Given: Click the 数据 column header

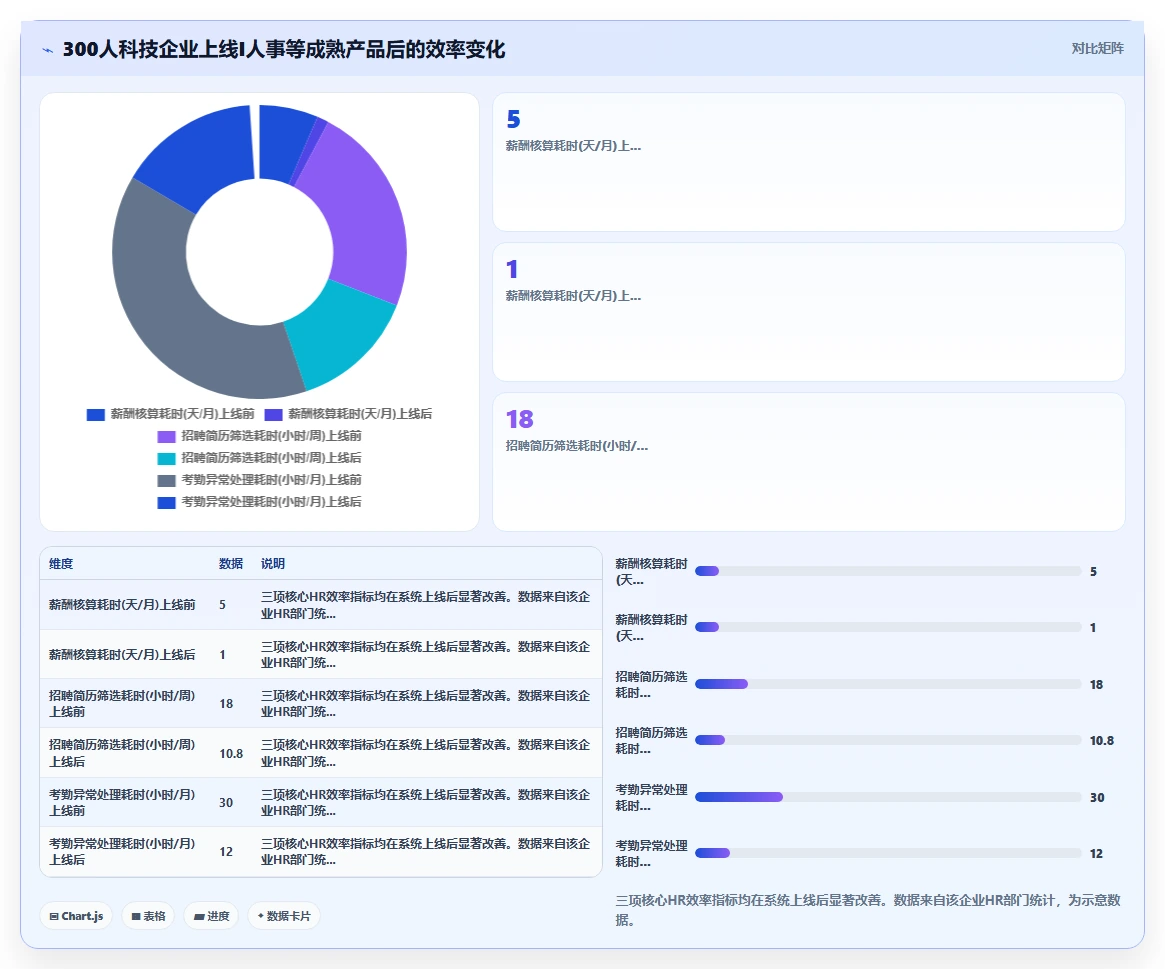Looking at the screenshot, I should [x=230, y=563].
